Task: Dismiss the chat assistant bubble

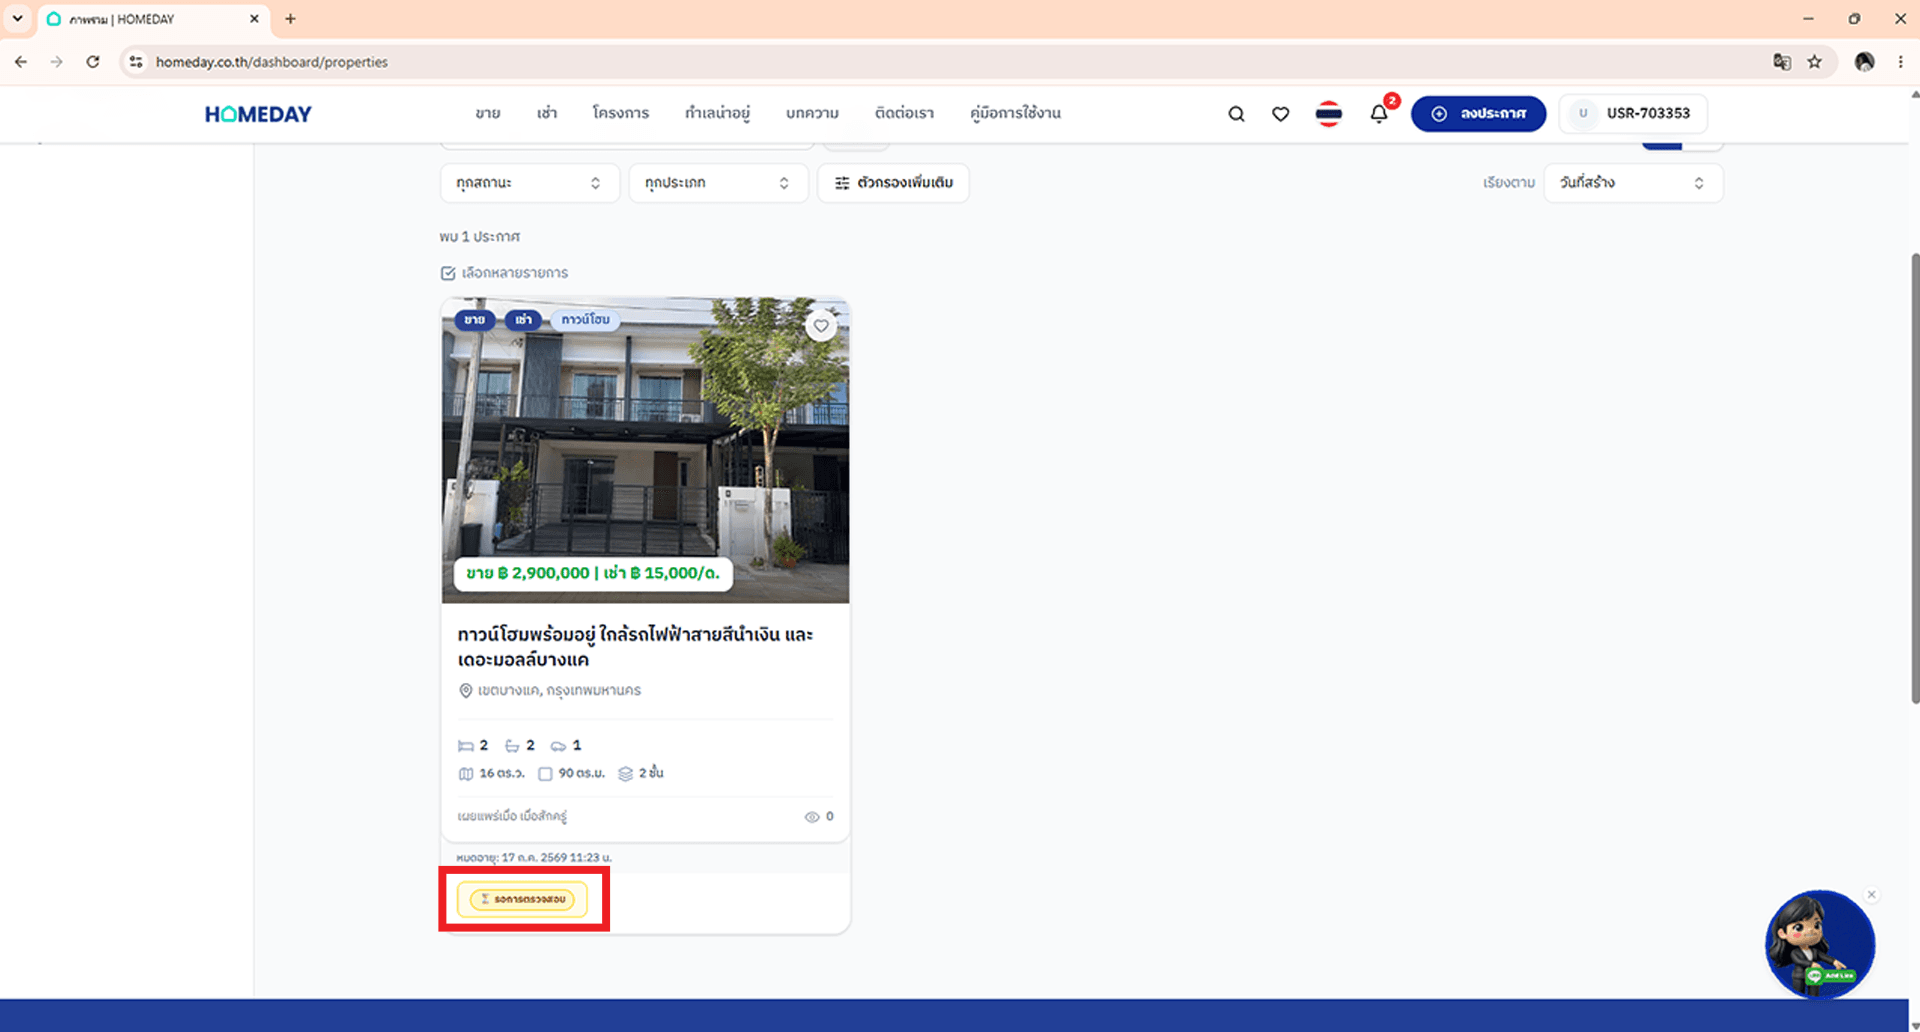Action: (1871, 895)
